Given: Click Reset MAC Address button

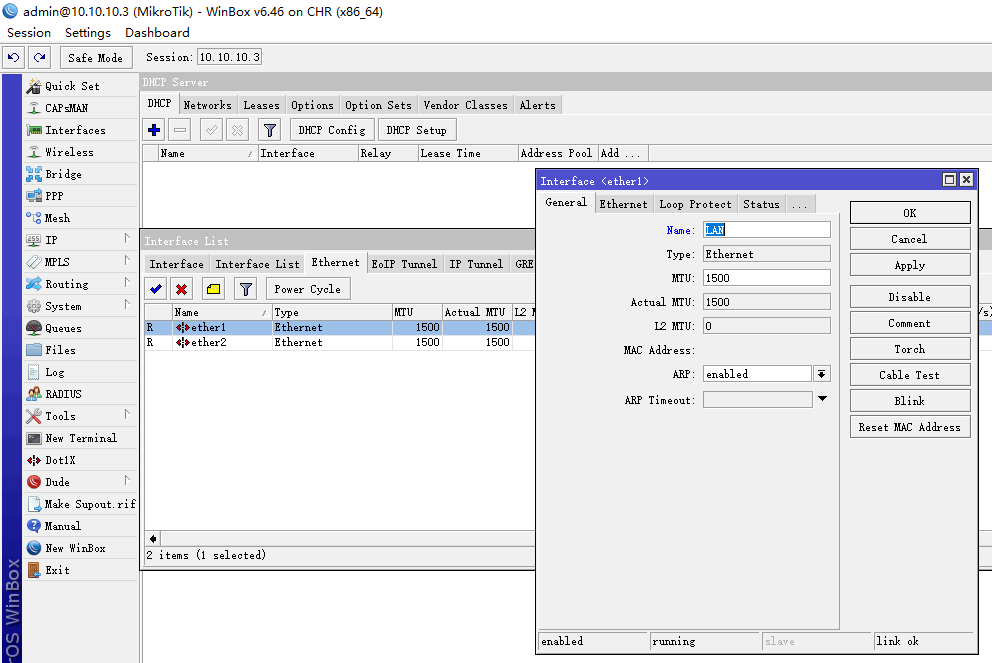Looking at the screenshot, I should pyautogui.click(x=910, y=427).
